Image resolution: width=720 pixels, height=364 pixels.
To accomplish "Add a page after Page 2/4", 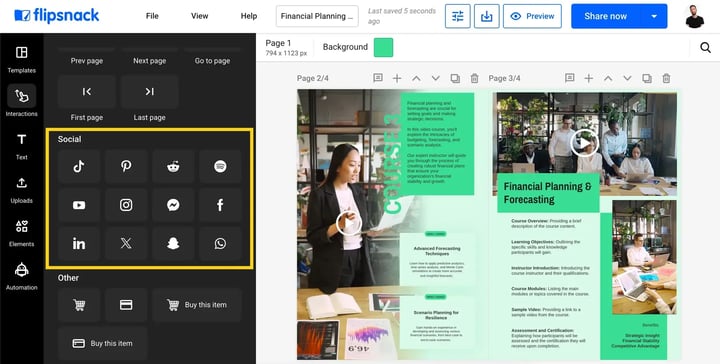I will click(x=397, y=78).
